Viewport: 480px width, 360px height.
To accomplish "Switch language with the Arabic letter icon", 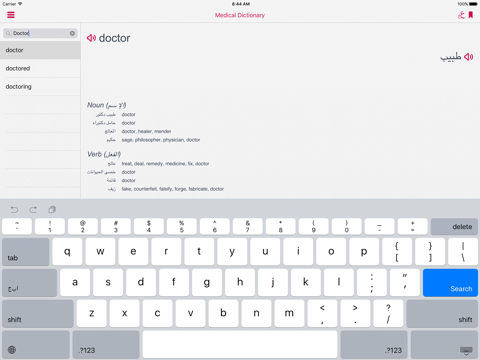I will (461, 15).
